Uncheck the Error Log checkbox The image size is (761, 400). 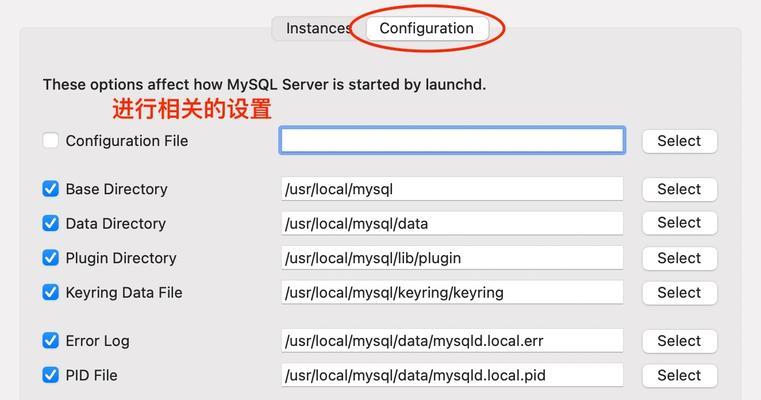pos(50,341)
